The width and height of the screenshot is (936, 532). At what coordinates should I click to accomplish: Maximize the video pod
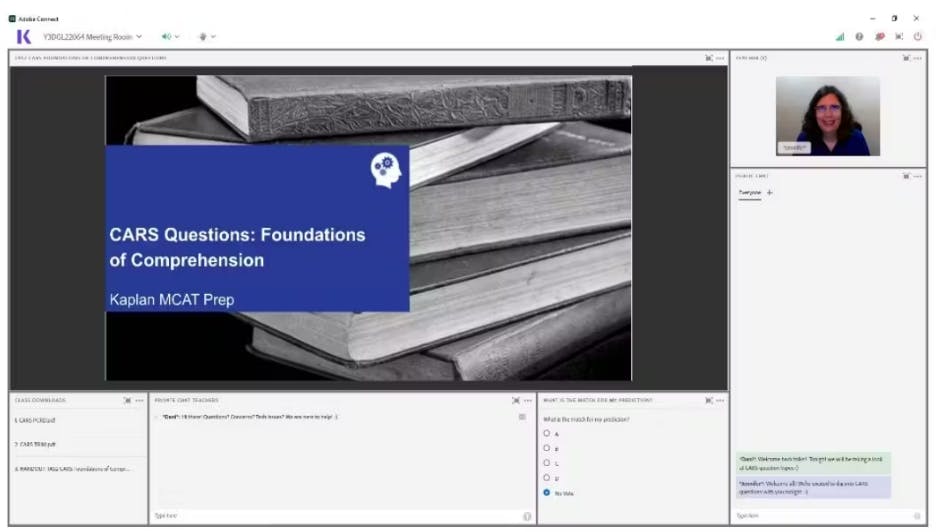click(x=906, y=58)
